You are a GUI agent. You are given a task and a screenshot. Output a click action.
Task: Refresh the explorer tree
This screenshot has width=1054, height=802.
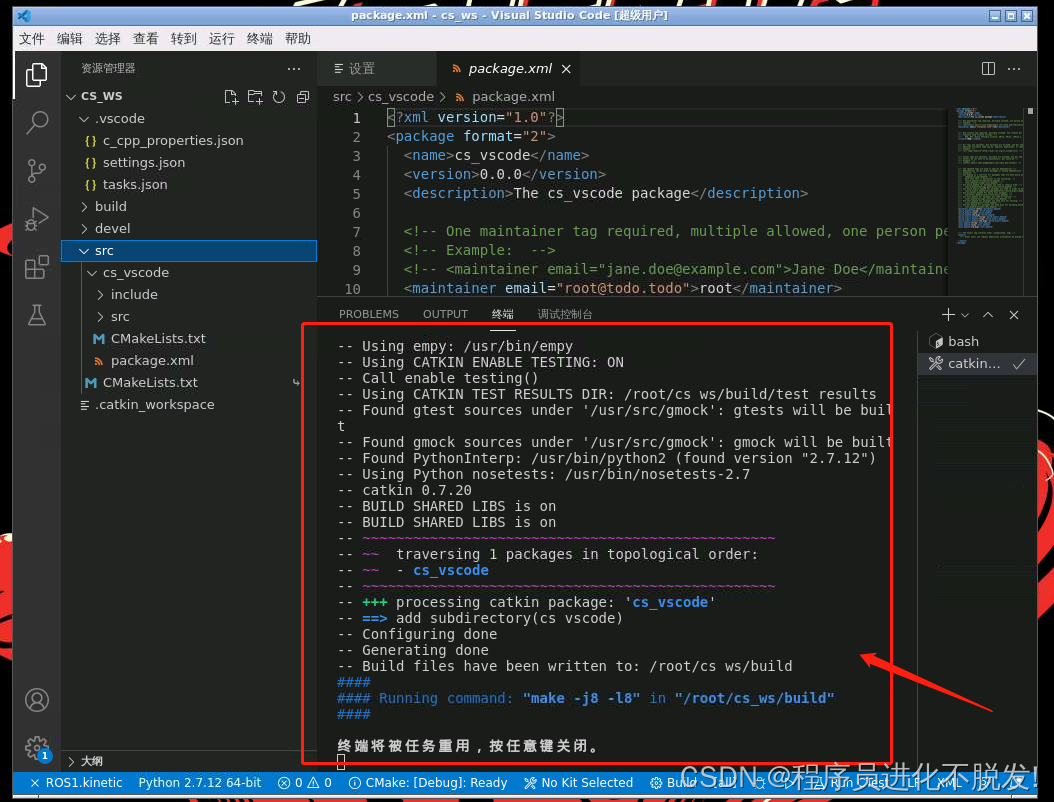279,97
